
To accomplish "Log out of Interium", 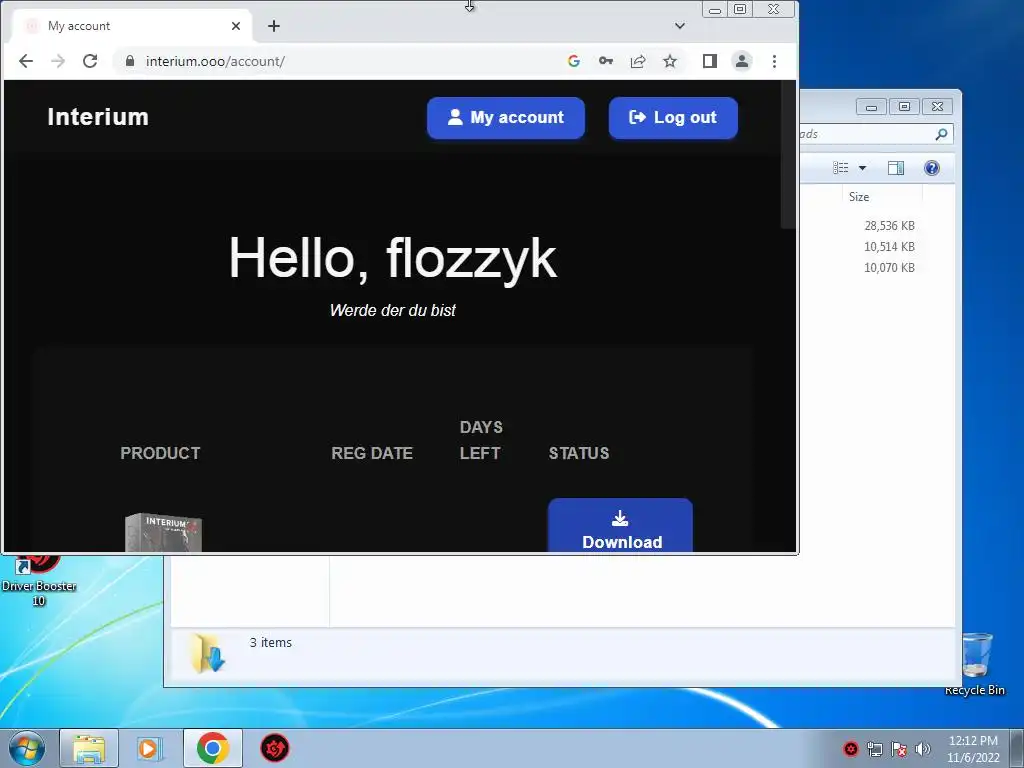I will [673, 118].
